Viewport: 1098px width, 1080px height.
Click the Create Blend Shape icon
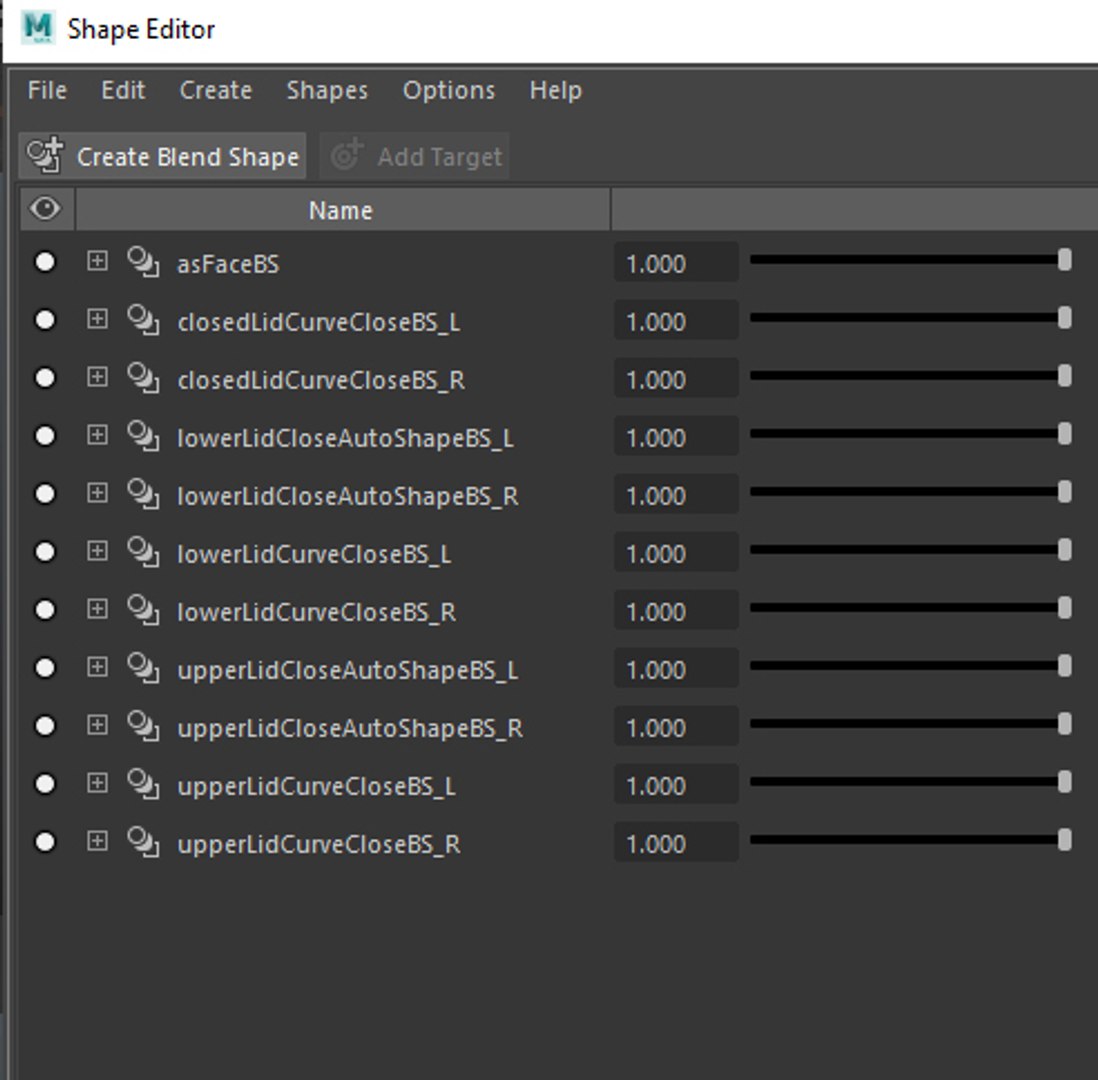click(45, 155)
